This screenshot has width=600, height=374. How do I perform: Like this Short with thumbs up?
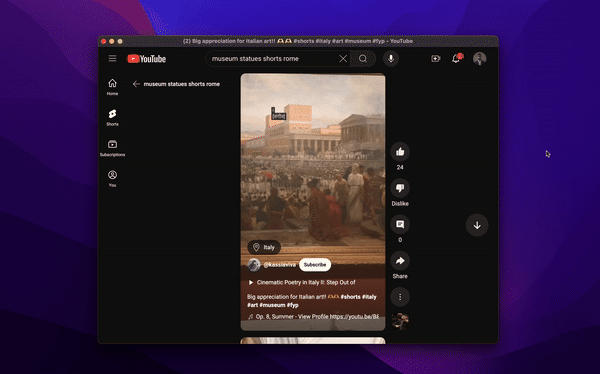(400, 152)
